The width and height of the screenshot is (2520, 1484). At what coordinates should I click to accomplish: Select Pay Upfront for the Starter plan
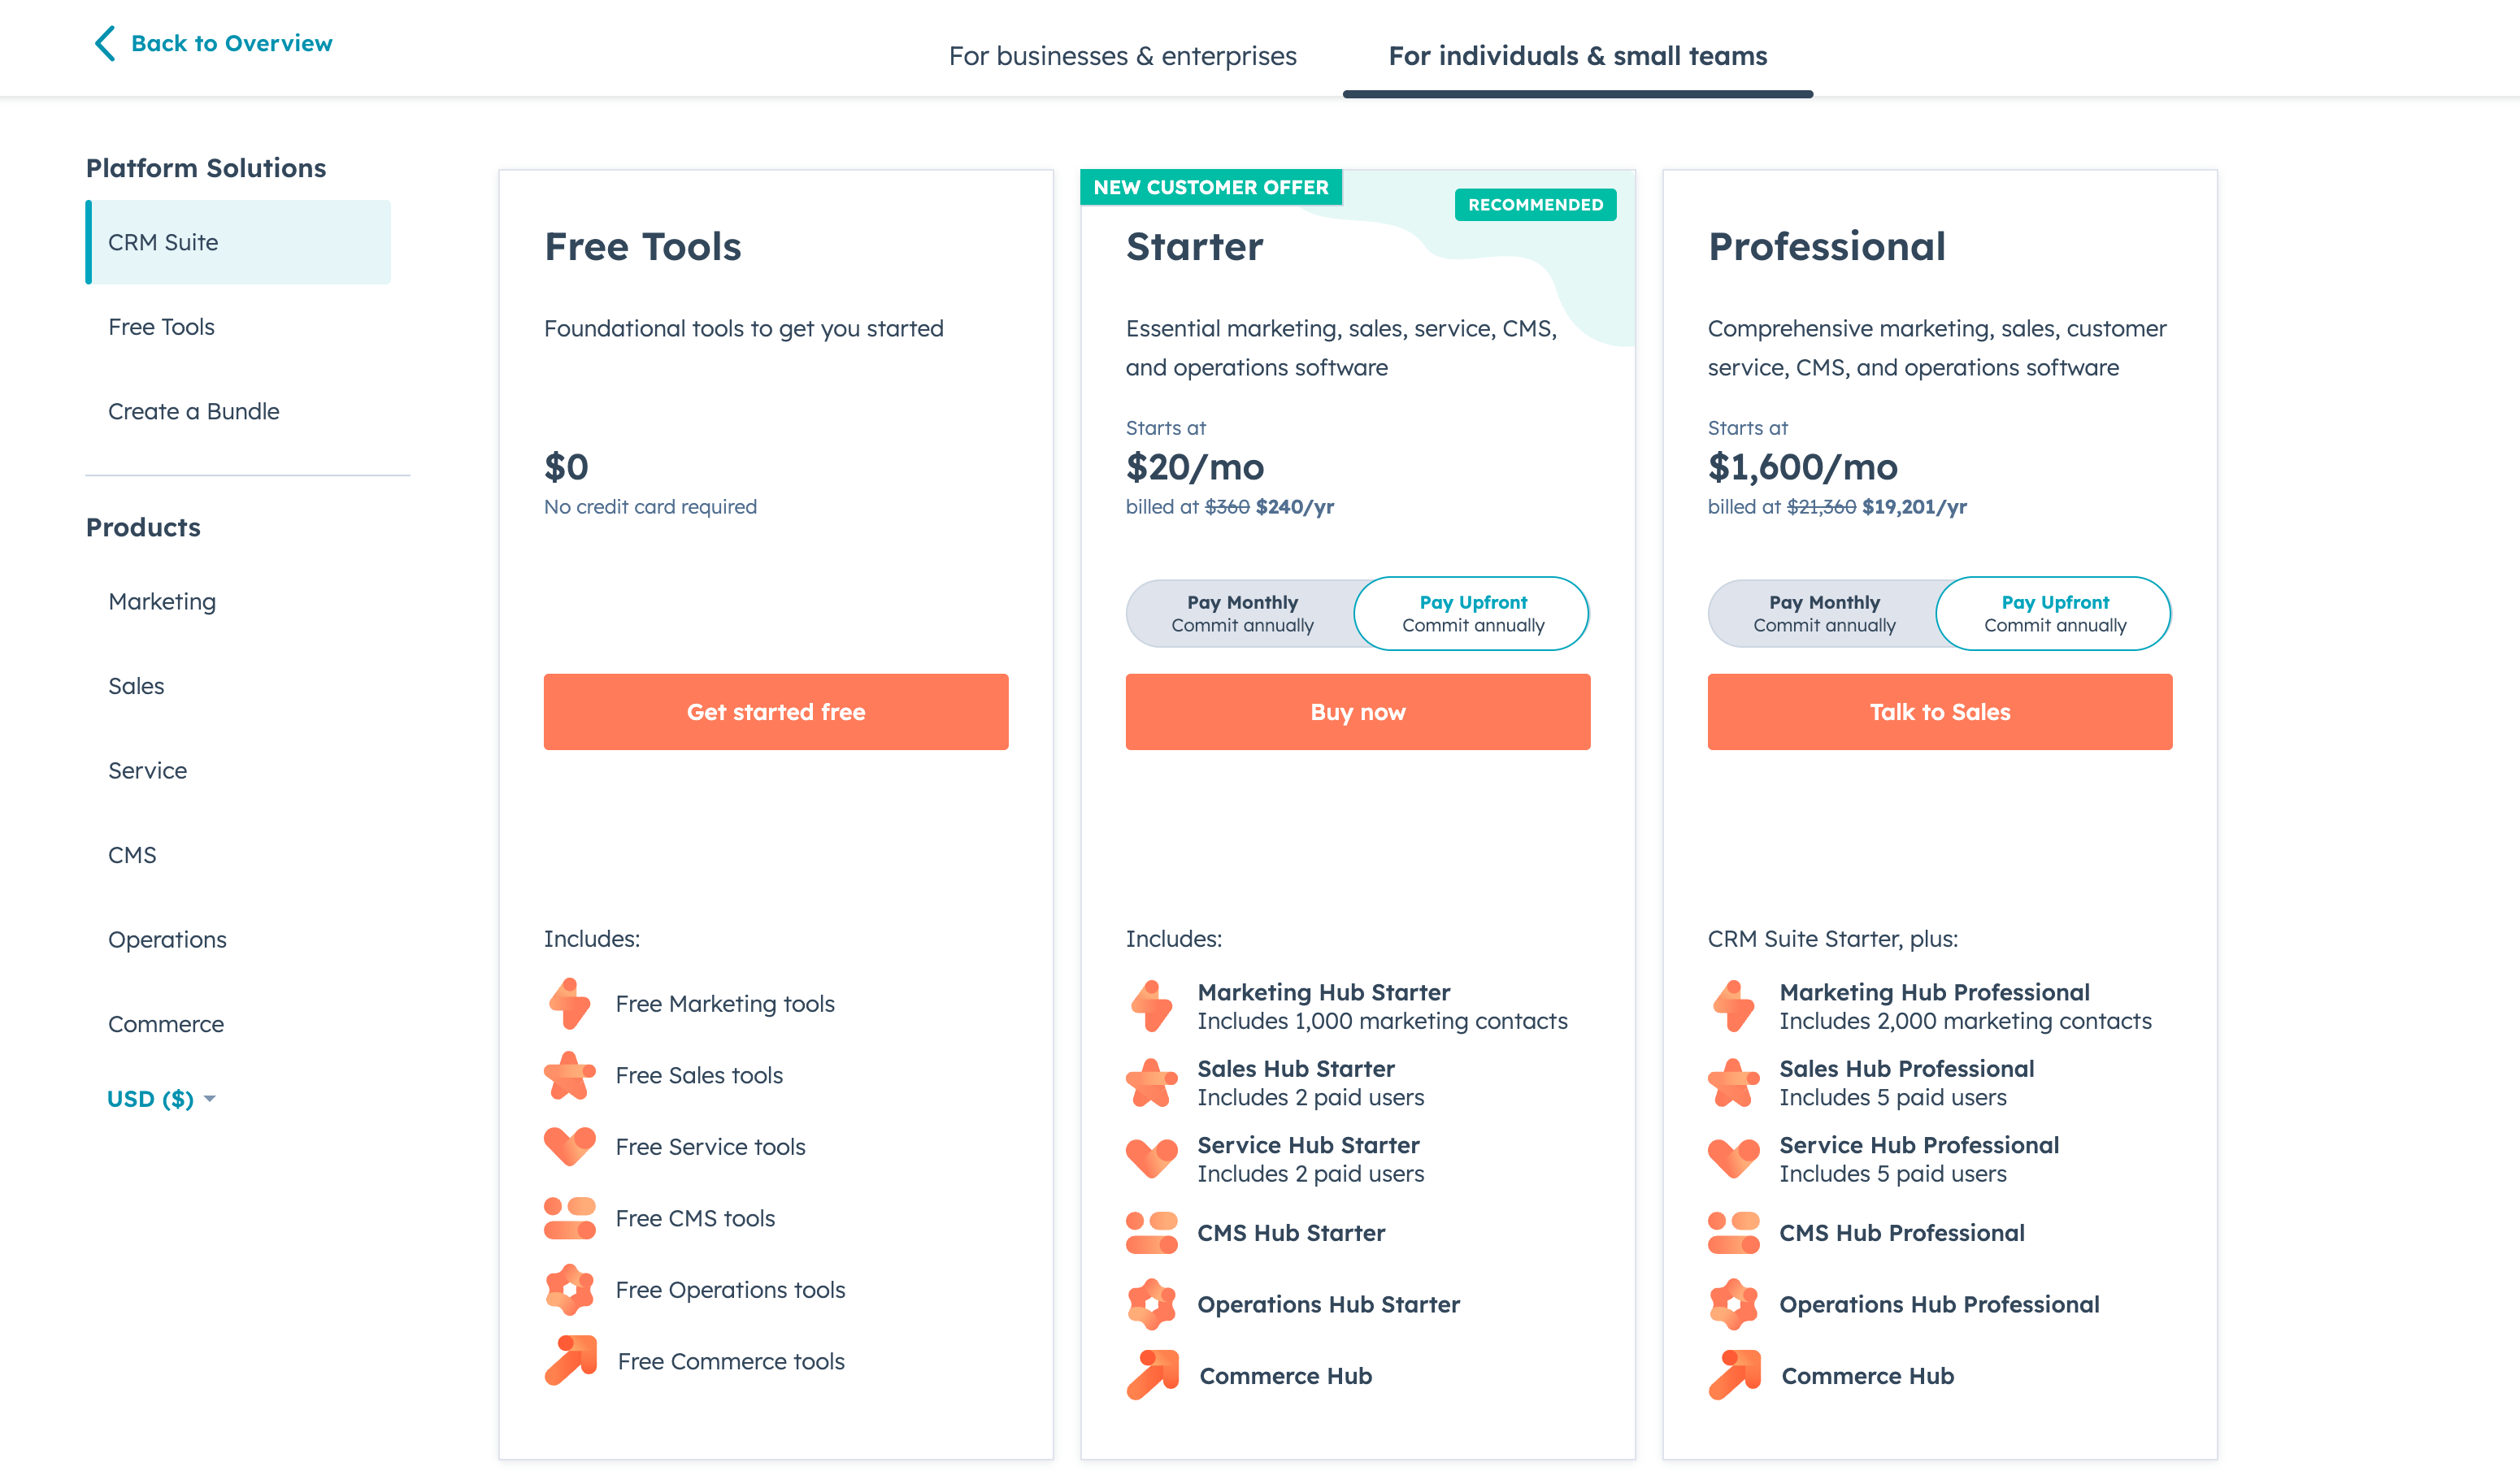1472,613
